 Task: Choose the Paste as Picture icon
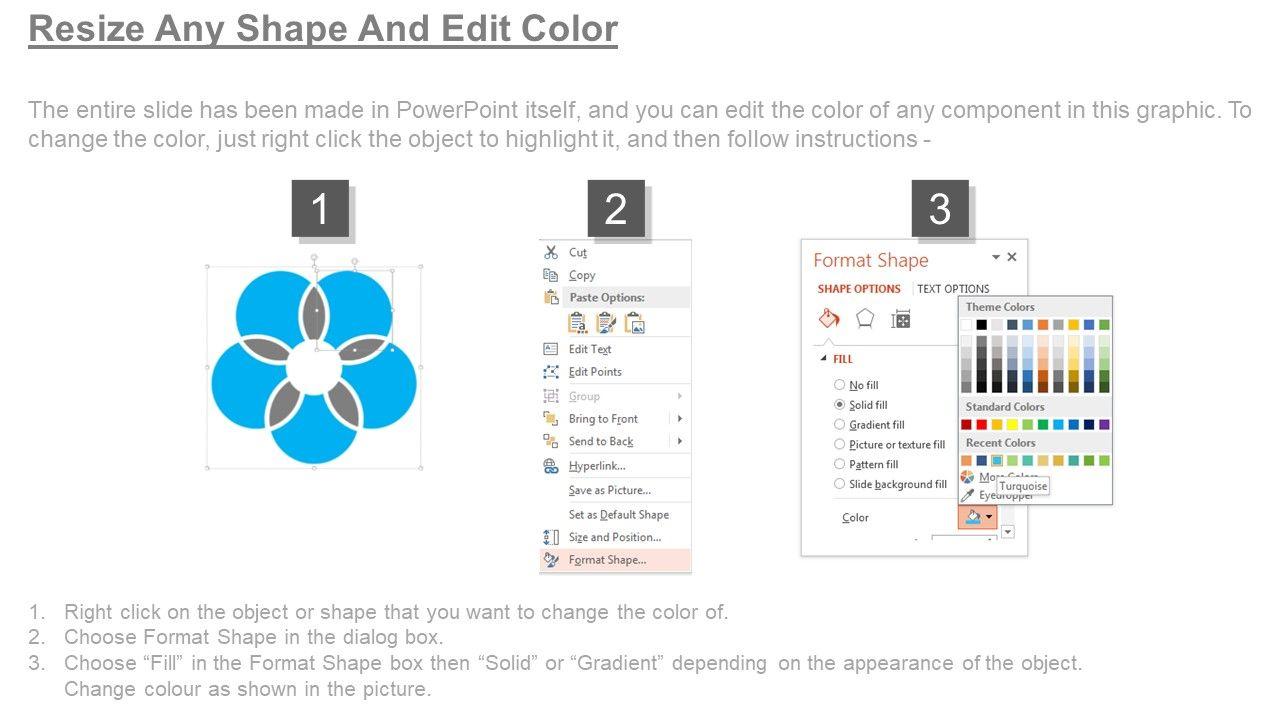pyautogui.click(x=635, y=323)
